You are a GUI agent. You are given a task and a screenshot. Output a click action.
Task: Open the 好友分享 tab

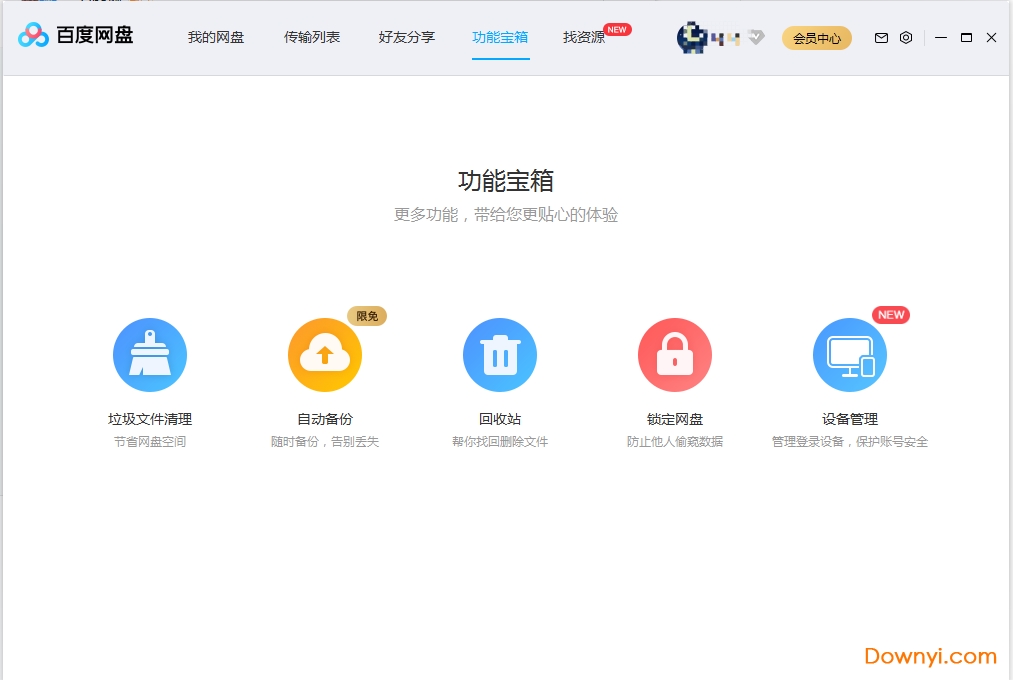(406, 37)
